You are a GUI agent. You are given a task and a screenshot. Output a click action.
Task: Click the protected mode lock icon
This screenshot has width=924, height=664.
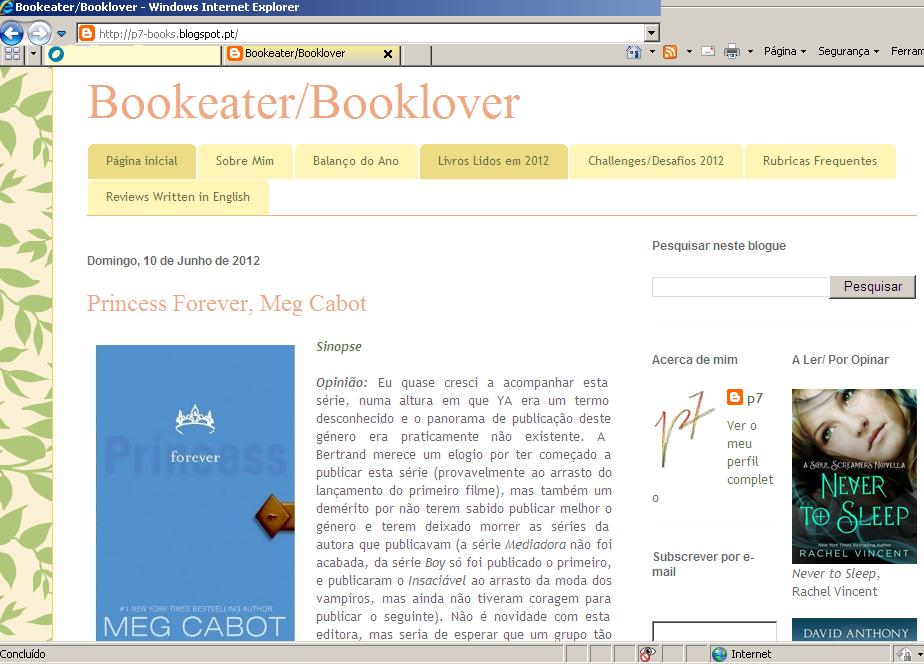point(903,654)
